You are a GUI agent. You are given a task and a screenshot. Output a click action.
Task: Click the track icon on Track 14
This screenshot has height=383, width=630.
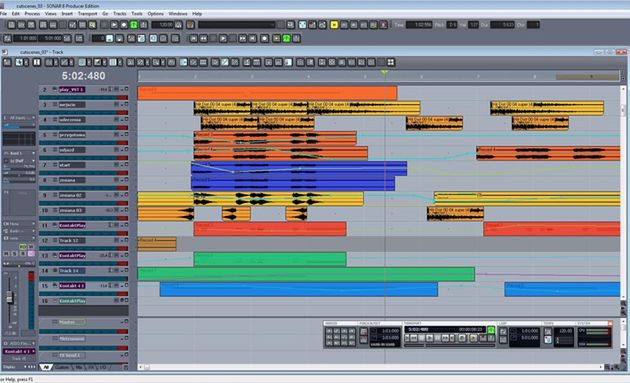click(x=55, y=270)
